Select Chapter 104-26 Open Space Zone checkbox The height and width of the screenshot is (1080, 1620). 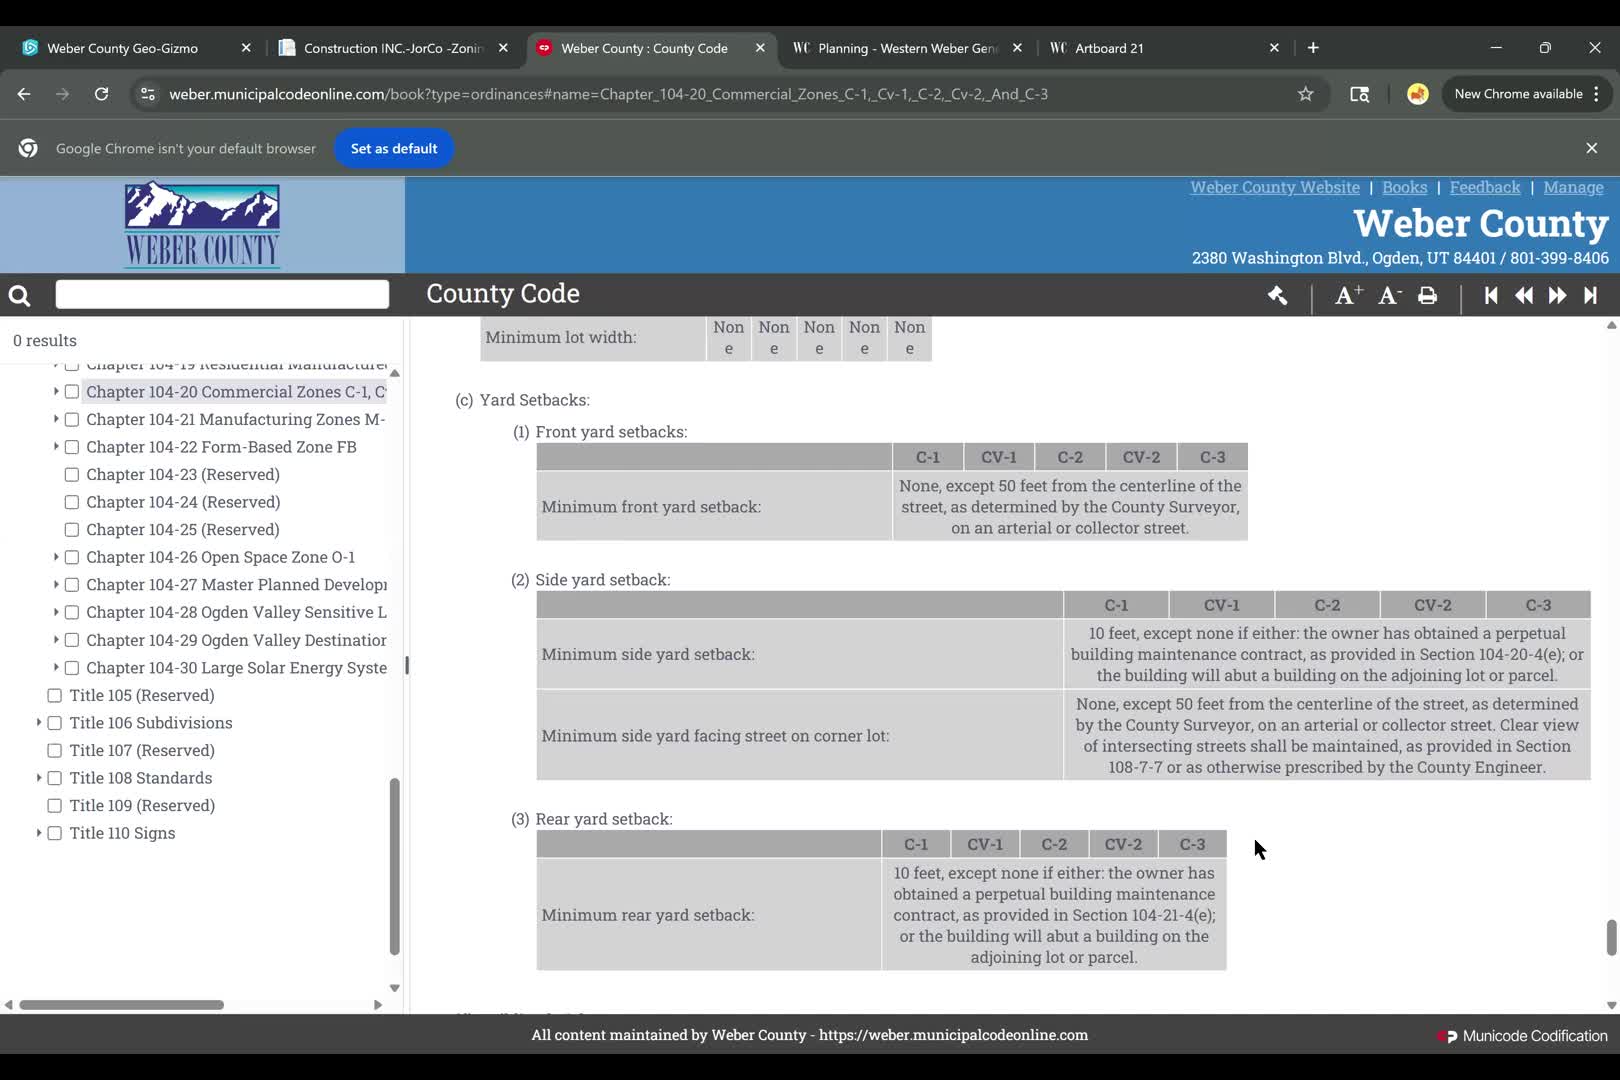click(x=72, y=557)
